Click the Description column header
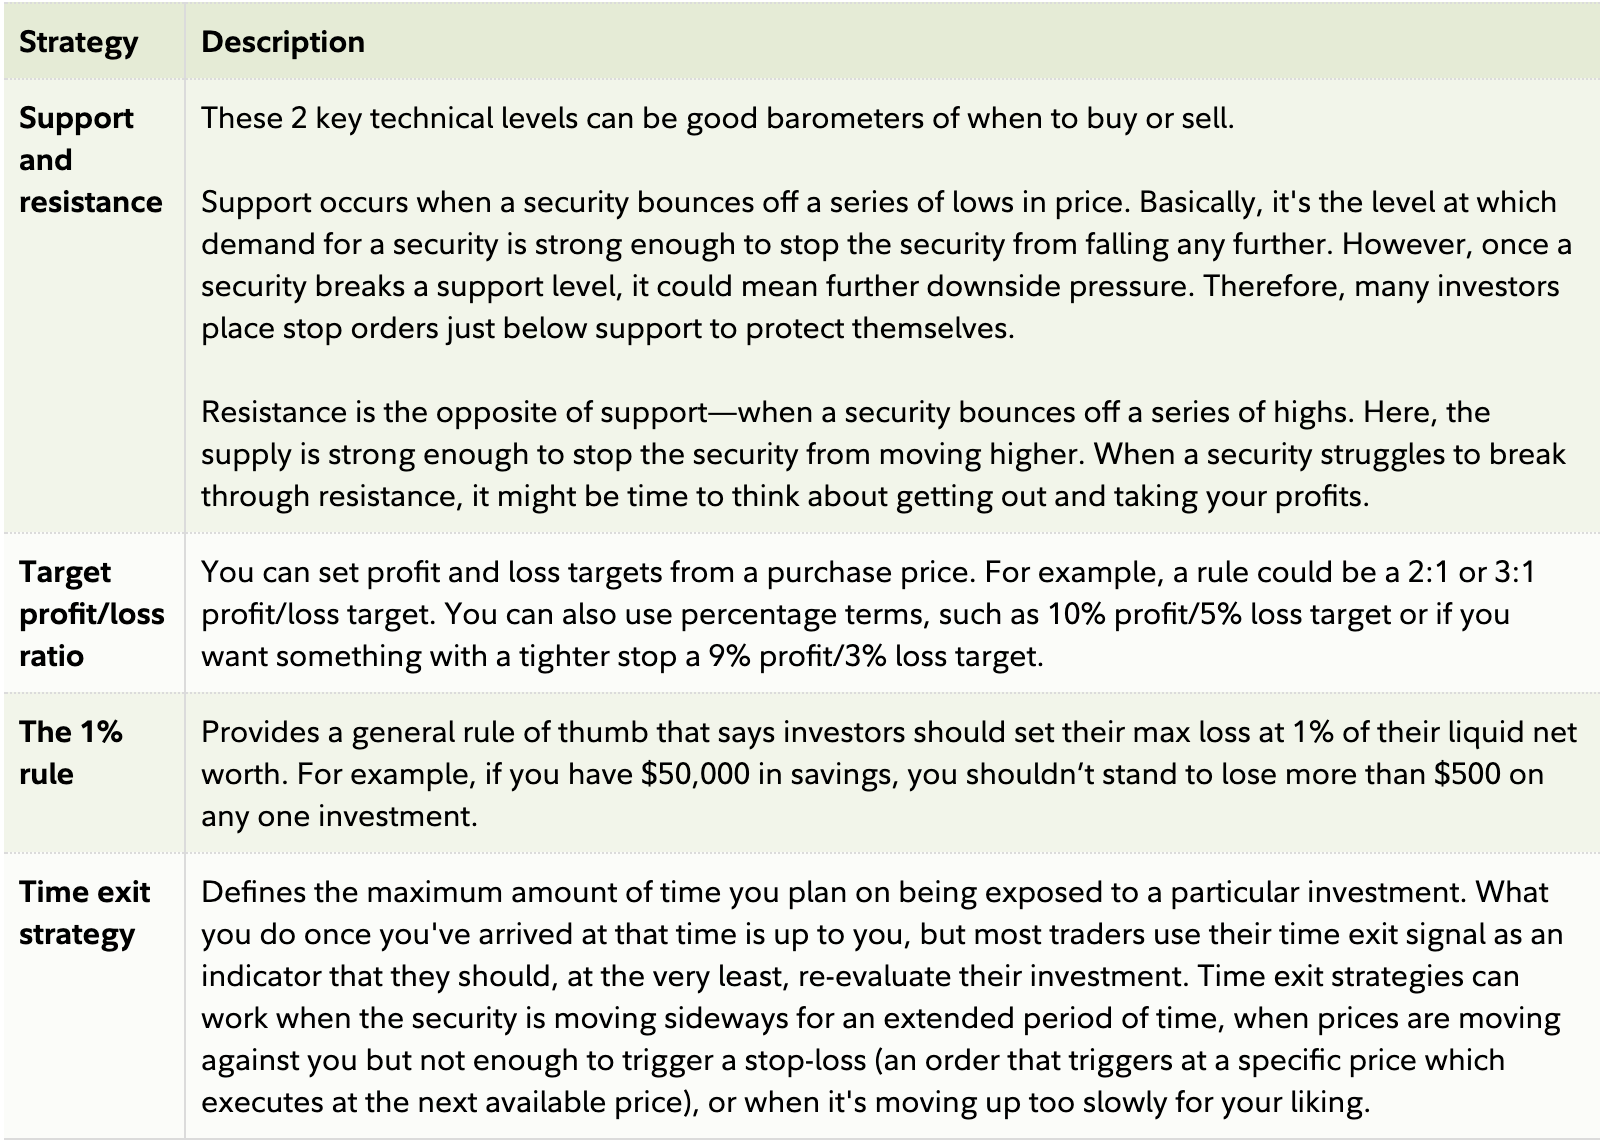Screen dimensions: 1600x1142 (x=282, y=42)
